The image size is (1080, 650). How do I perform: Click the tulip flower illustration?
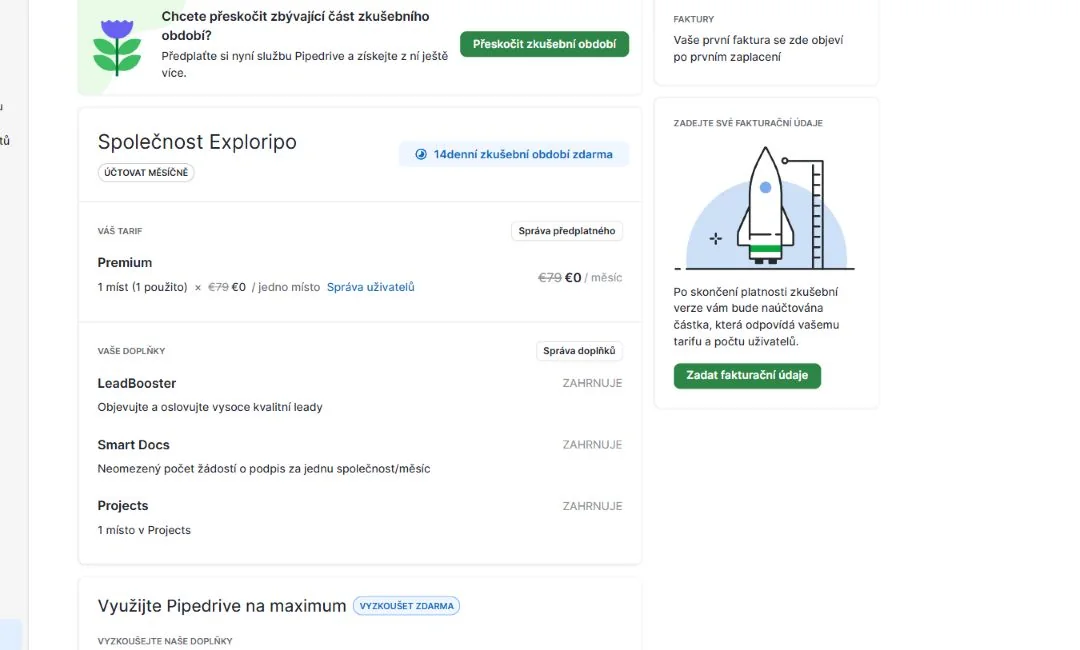pos(117,47)
